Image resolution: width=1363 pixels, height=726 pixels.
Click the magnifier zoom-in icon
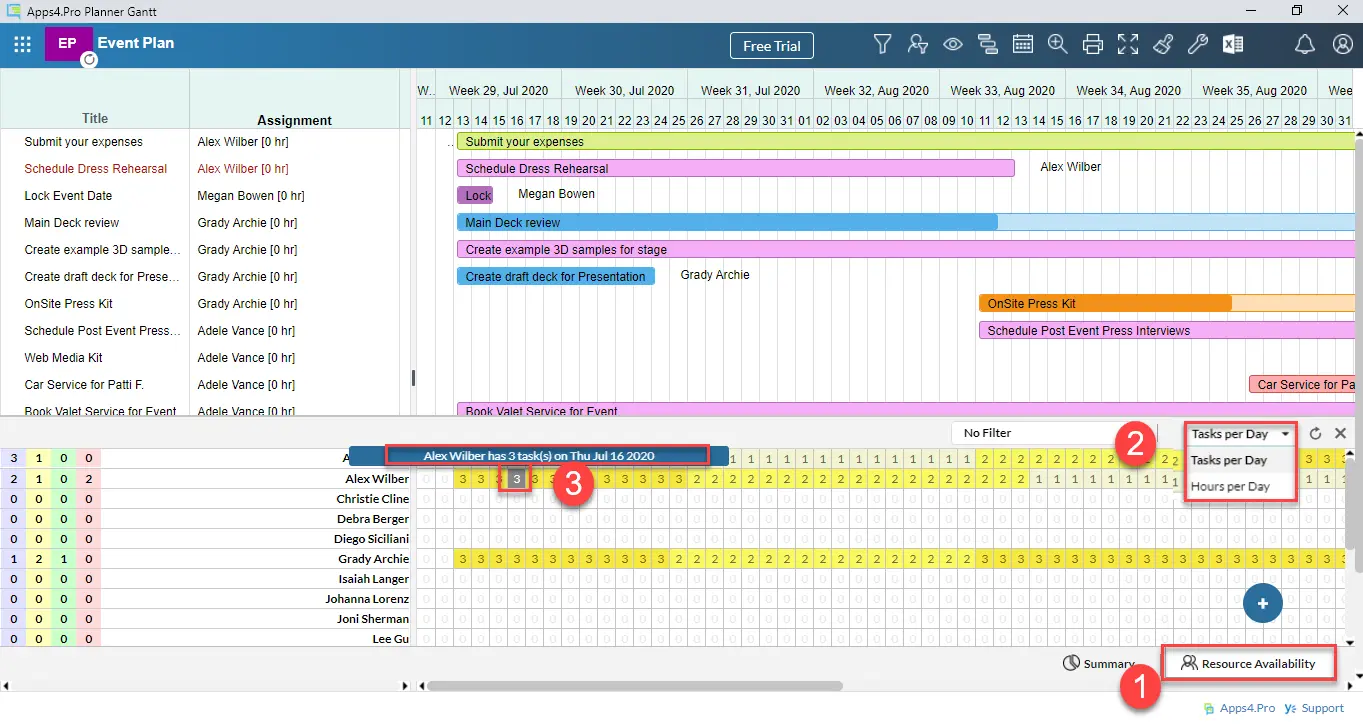pos(1057,44)
